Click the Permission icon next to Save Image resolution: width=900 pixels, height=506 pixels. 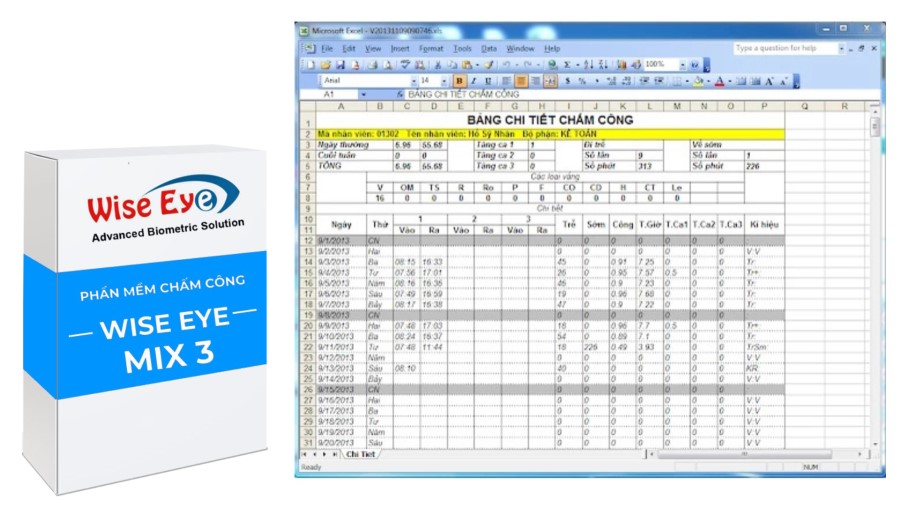(x=355, y=65)
